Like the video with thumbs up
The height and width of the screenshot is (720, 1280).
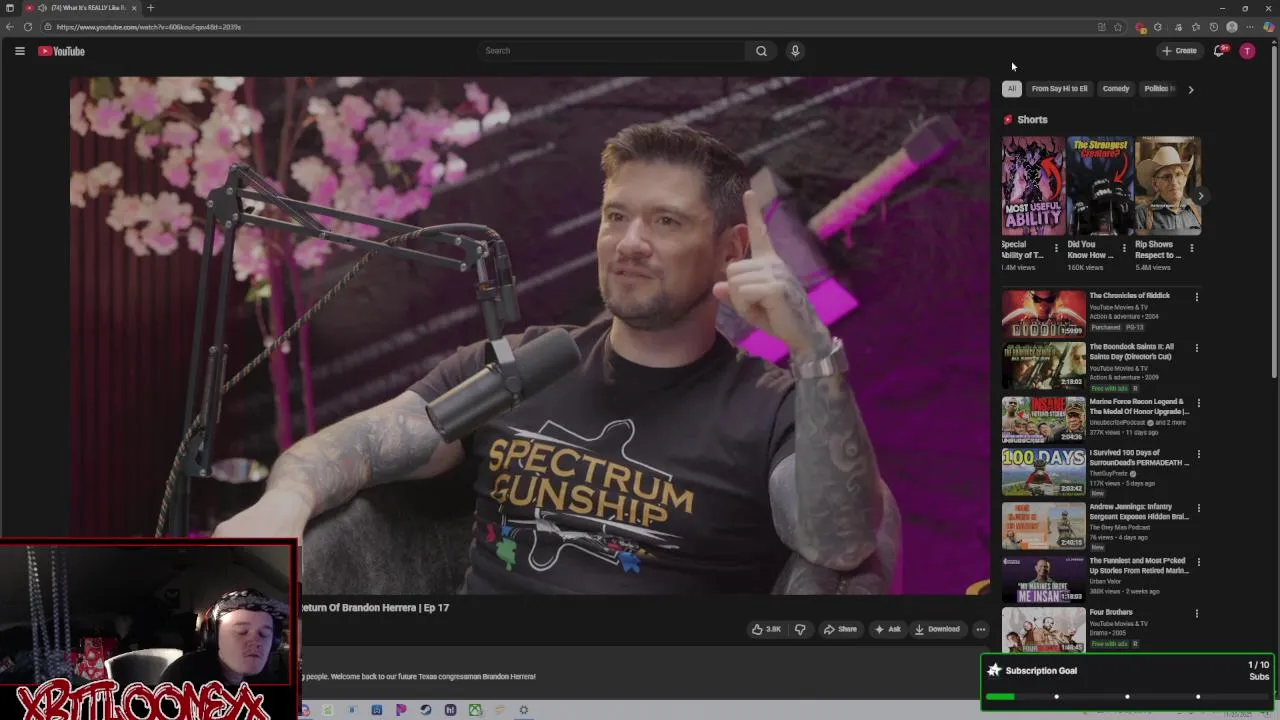pyautogui.click(x=766, y=629)
